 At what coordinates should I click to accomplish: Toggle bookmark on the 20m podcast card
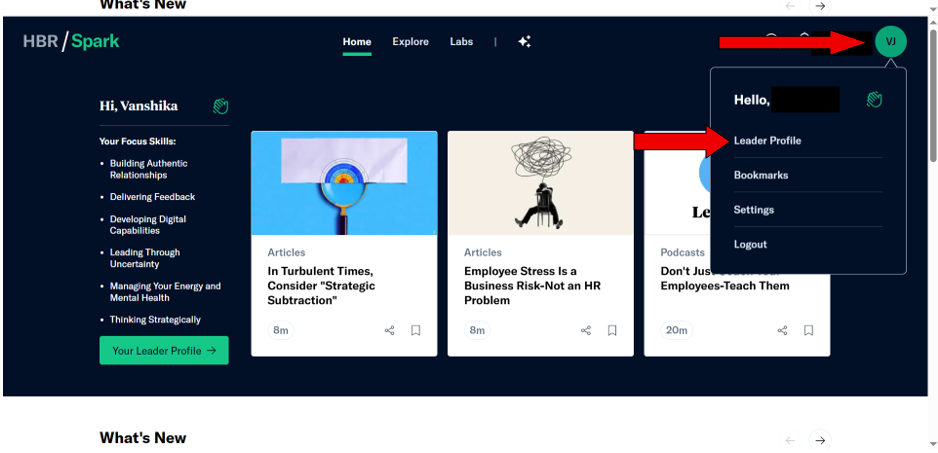point(809,330)
